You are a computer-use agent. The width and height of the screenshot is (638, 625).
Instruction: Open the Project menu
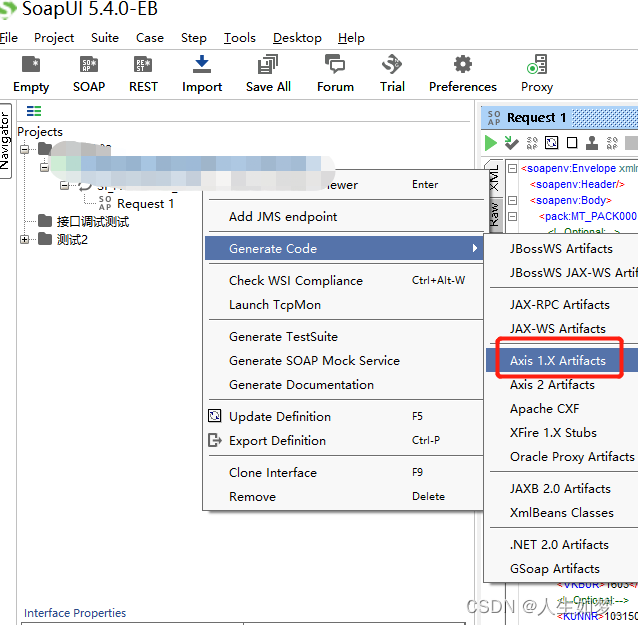[x=54, y=38]
